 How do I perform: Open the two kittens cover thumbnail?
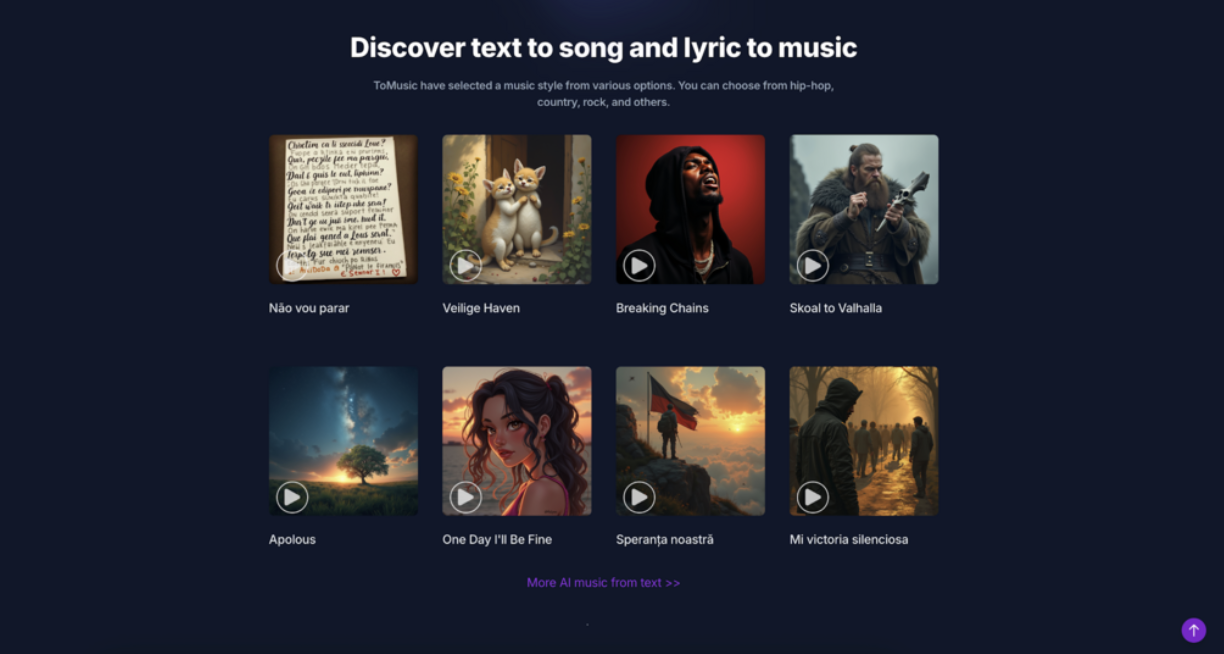tap(517, 209)
